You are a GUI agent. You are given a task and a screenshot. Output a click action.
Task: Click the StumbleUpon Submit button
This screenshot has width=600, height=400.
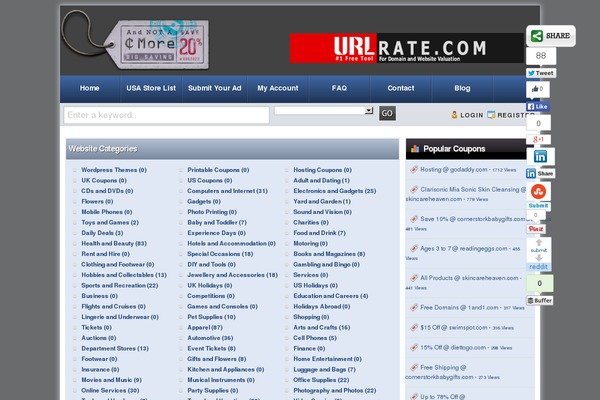click(x=538, y=206)
